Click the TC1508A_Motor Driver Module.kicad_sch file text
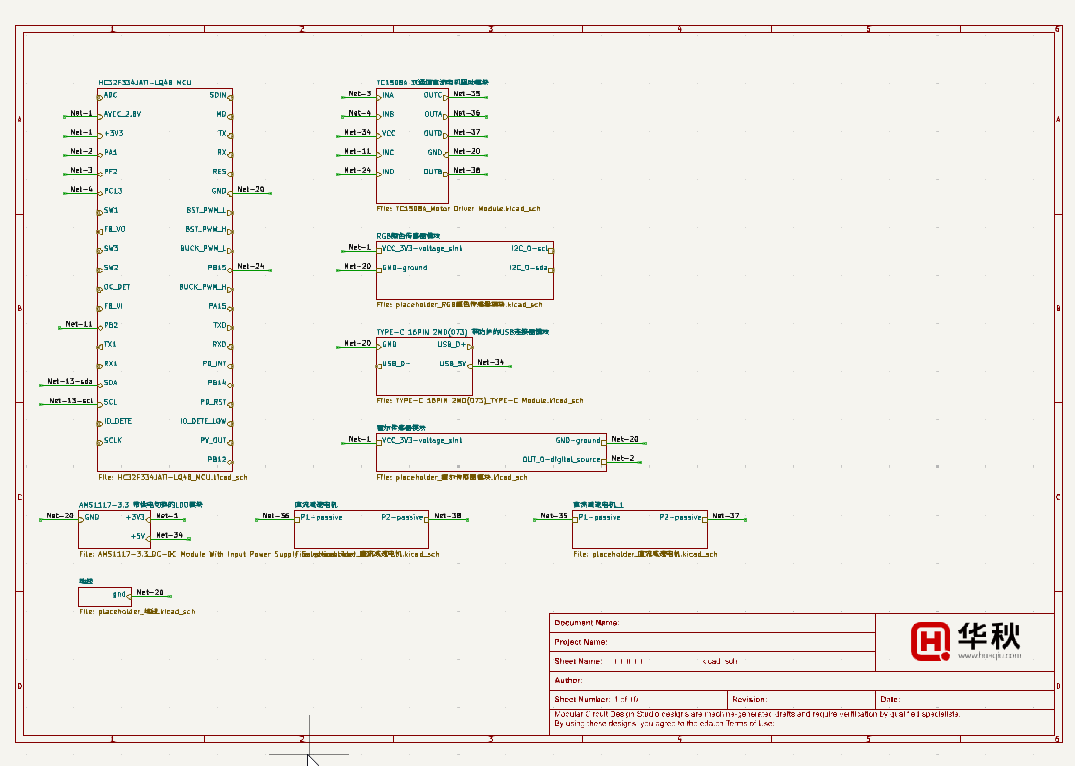This screenshot has width=1075, height=766. pos(458,208)
